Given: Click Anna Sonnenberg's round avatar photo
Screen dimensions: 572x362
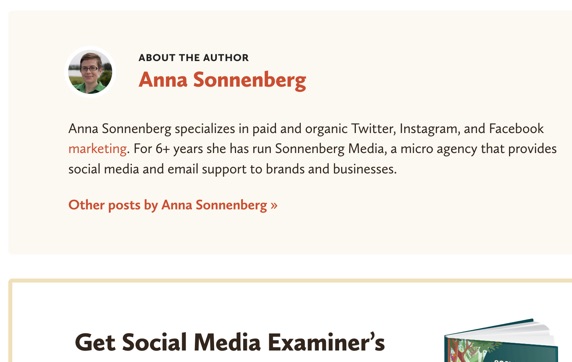Looking at the screenshot, I should pos(90,72).
